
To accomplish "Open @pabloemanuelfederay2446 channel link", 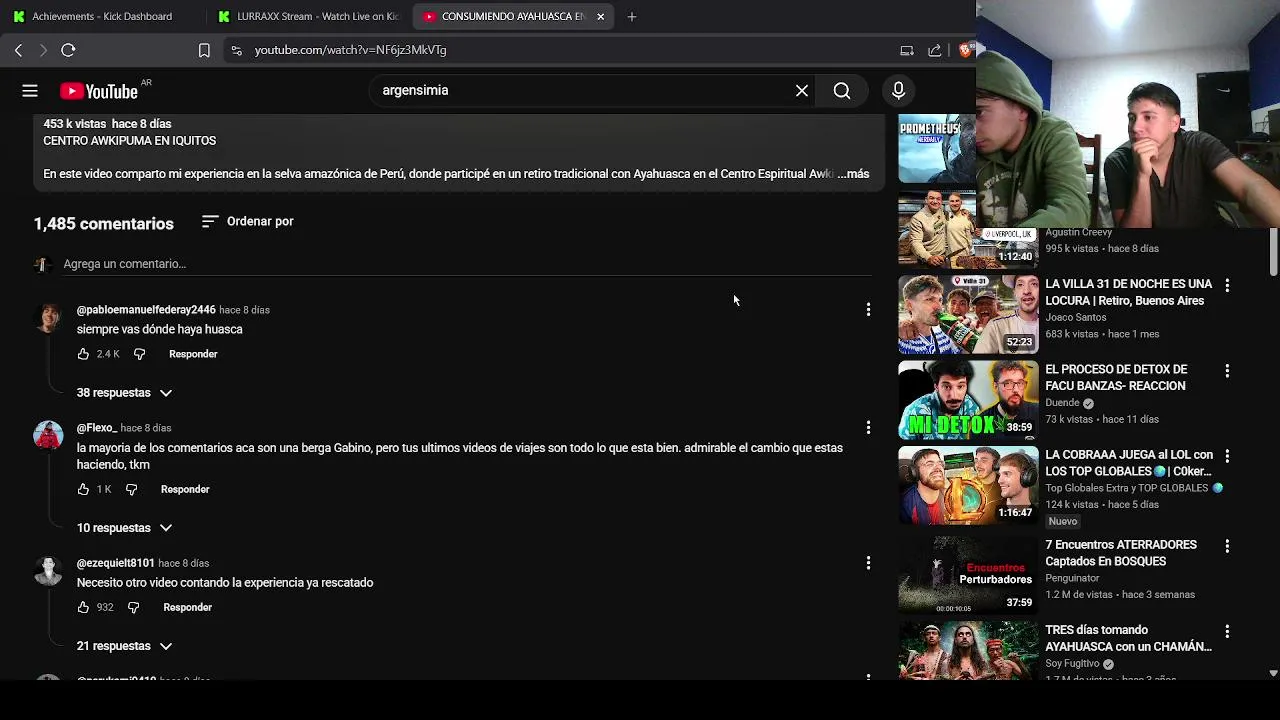I will (146, 310).
